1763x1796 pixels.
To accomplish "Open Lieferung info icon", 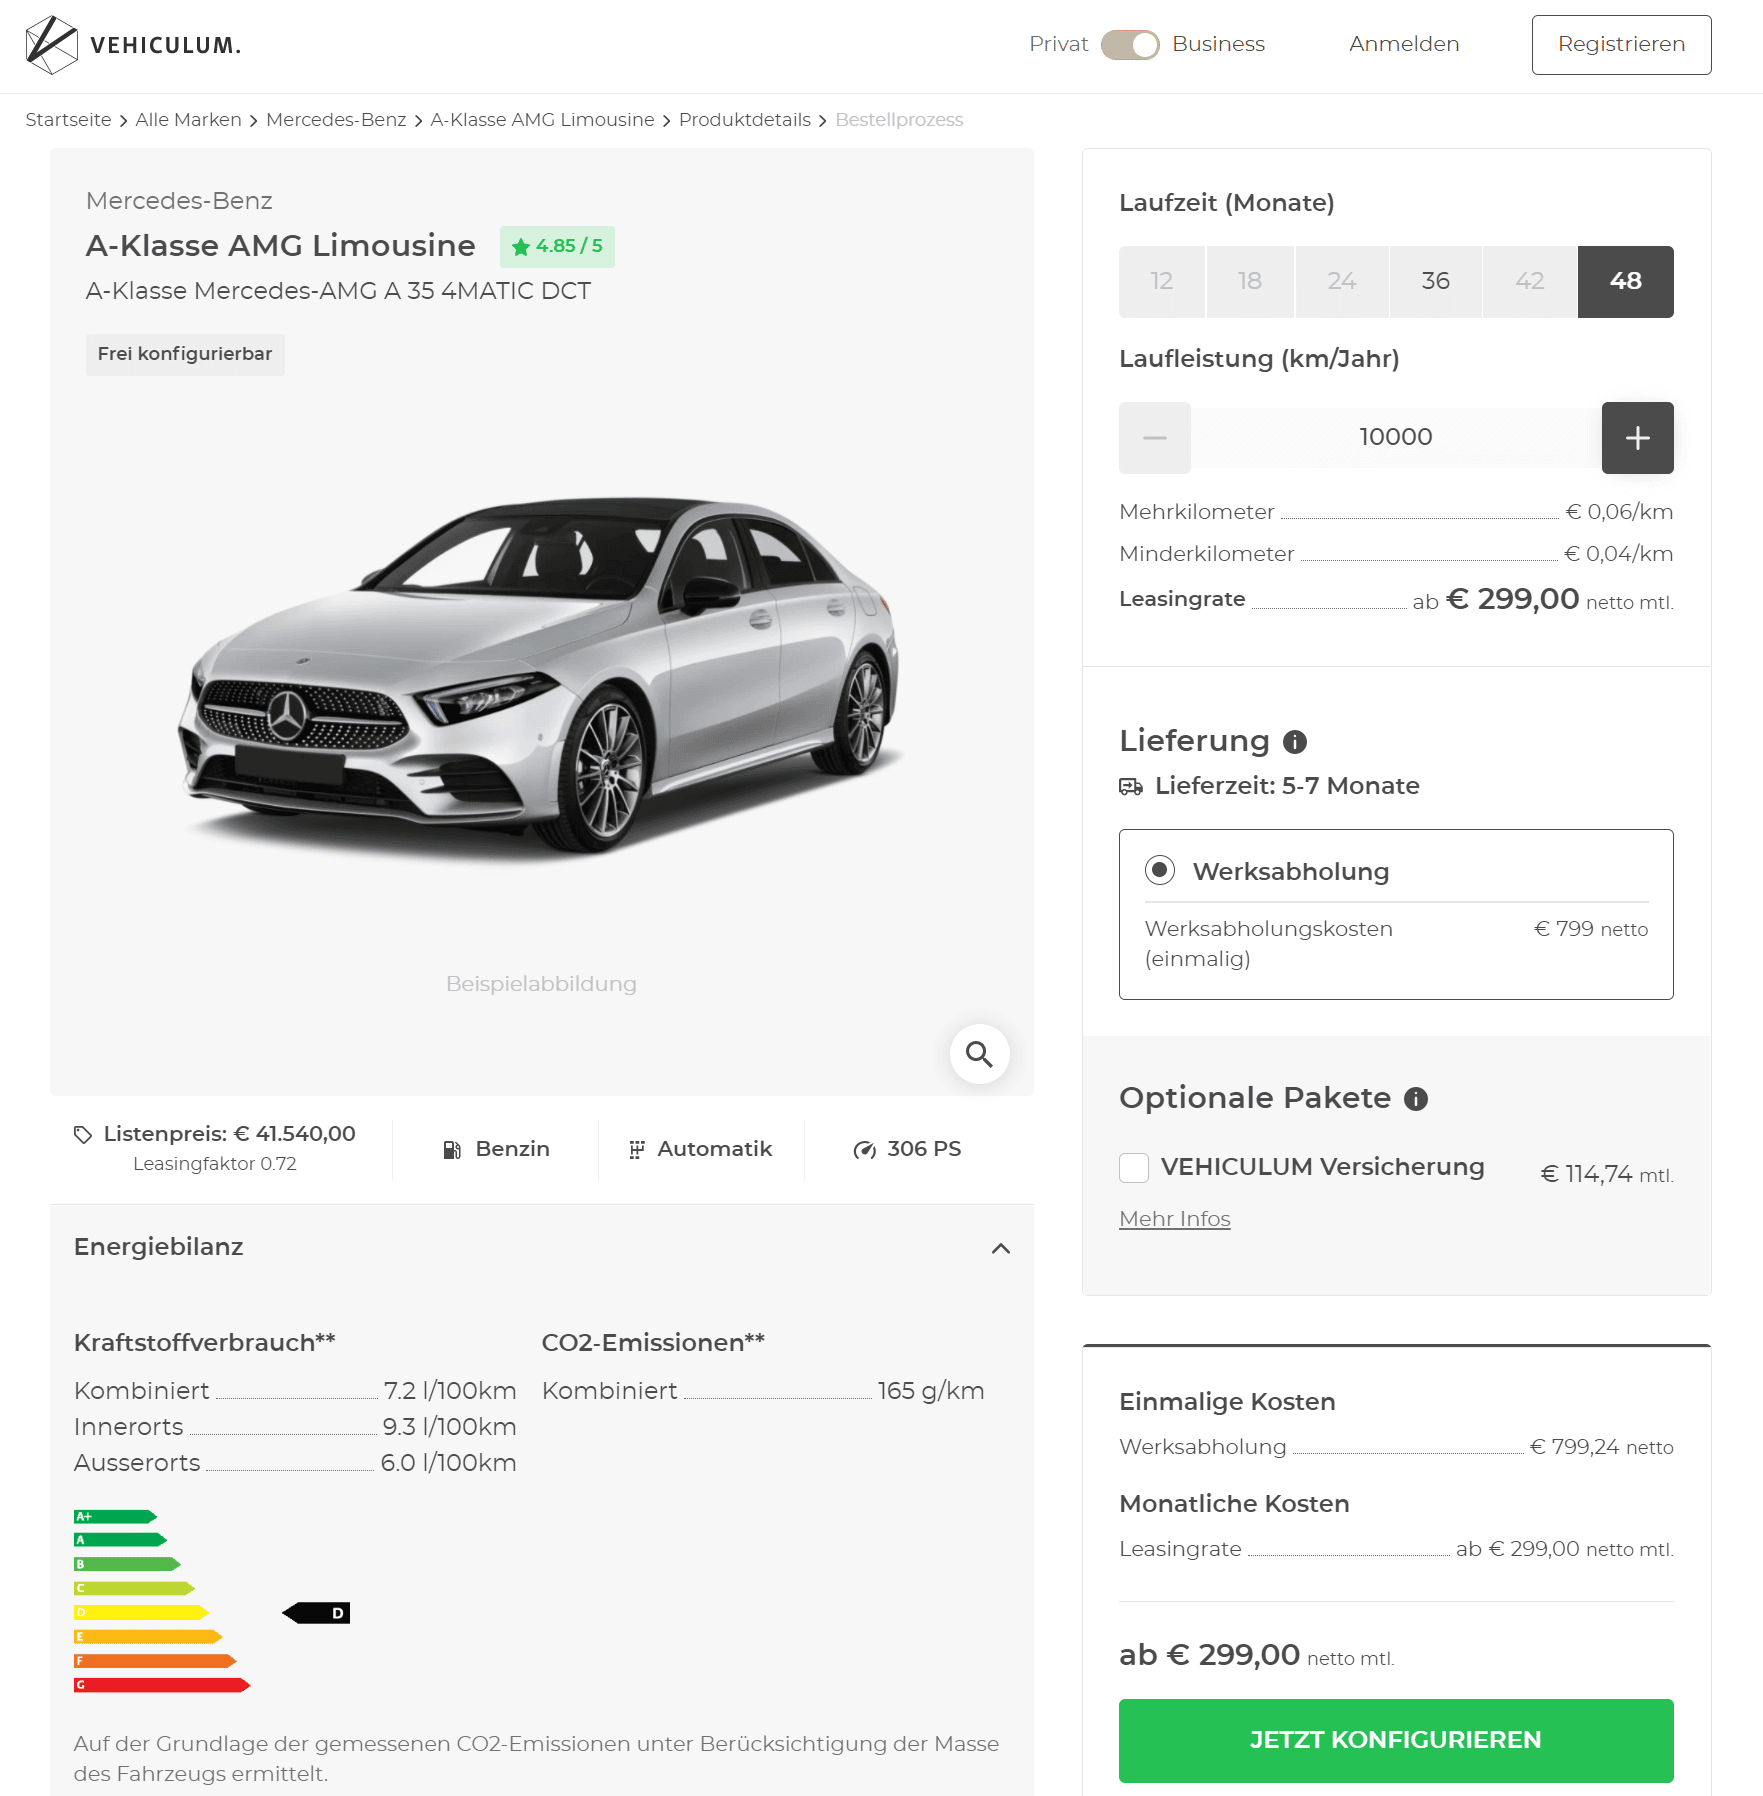I will [1295, 742].
